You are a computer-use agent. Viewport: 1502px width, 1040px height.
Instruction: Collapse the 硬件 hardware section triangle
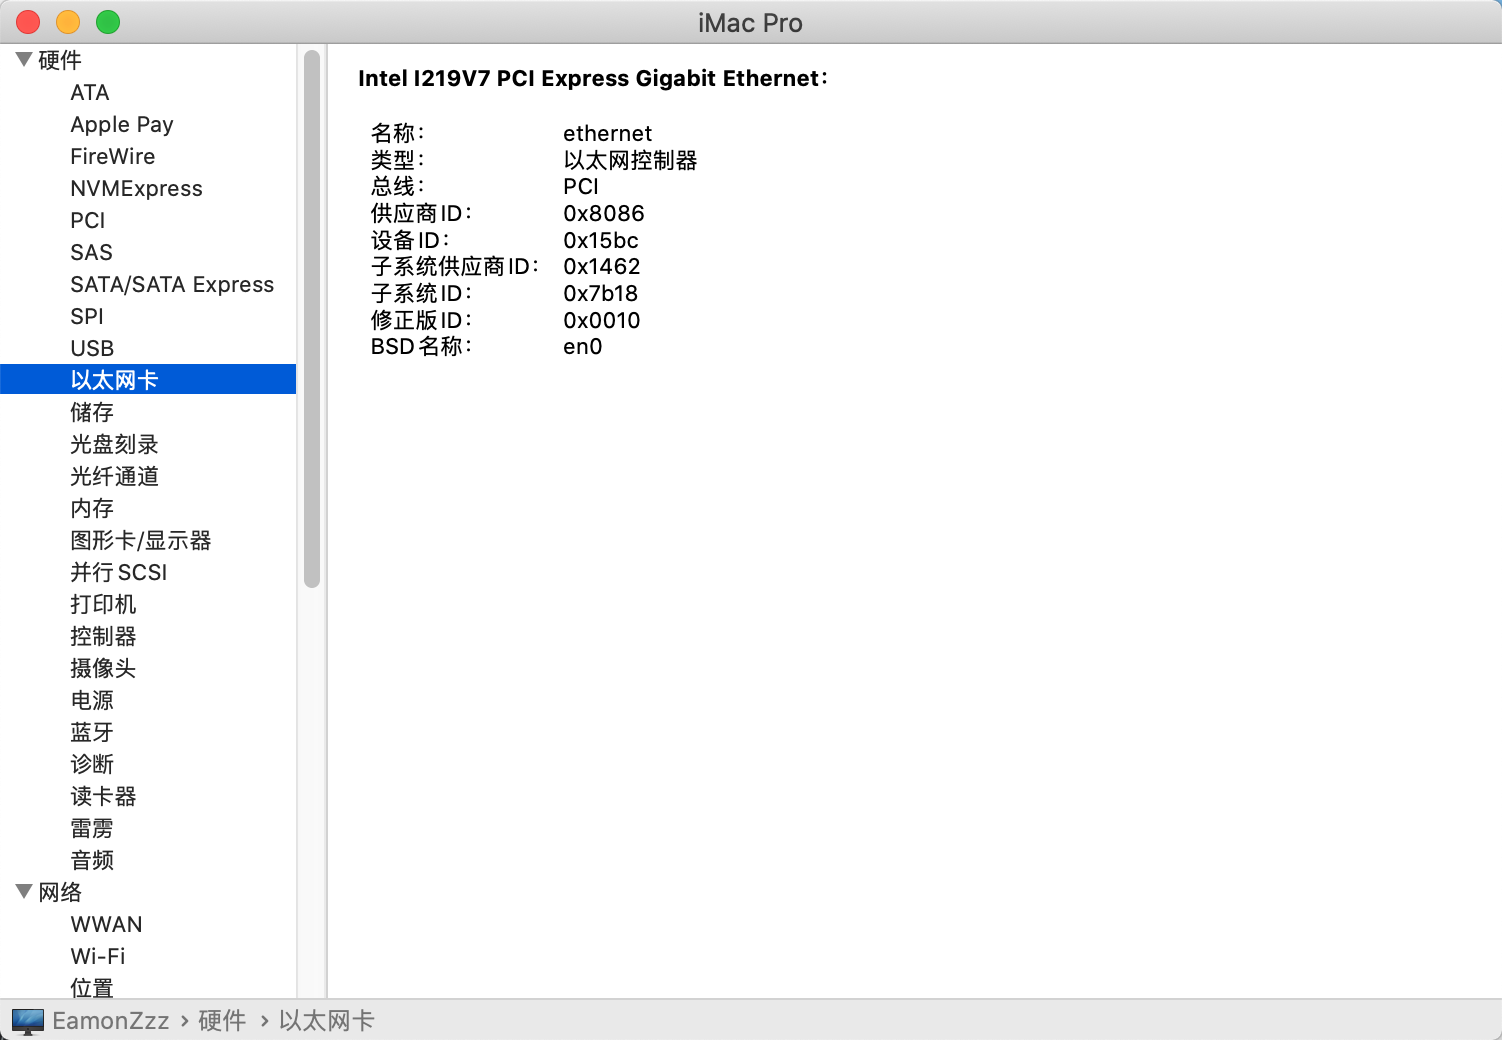[x=24, y=60]
